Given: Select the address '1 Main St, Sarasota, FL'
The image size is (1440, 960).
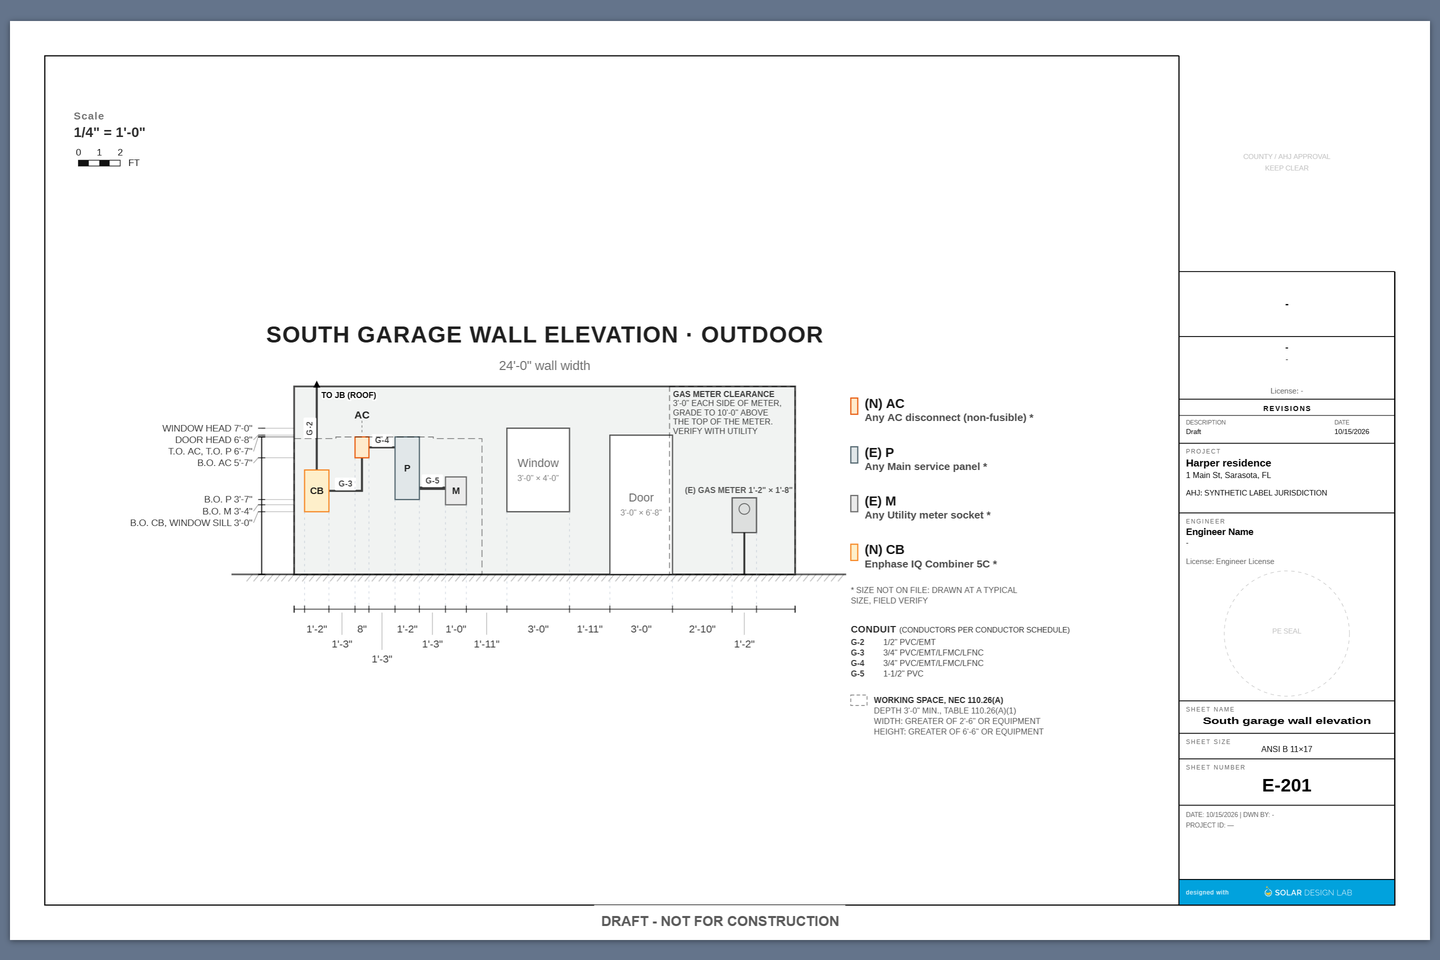Looking at the screenshot, I should 1229,476.
